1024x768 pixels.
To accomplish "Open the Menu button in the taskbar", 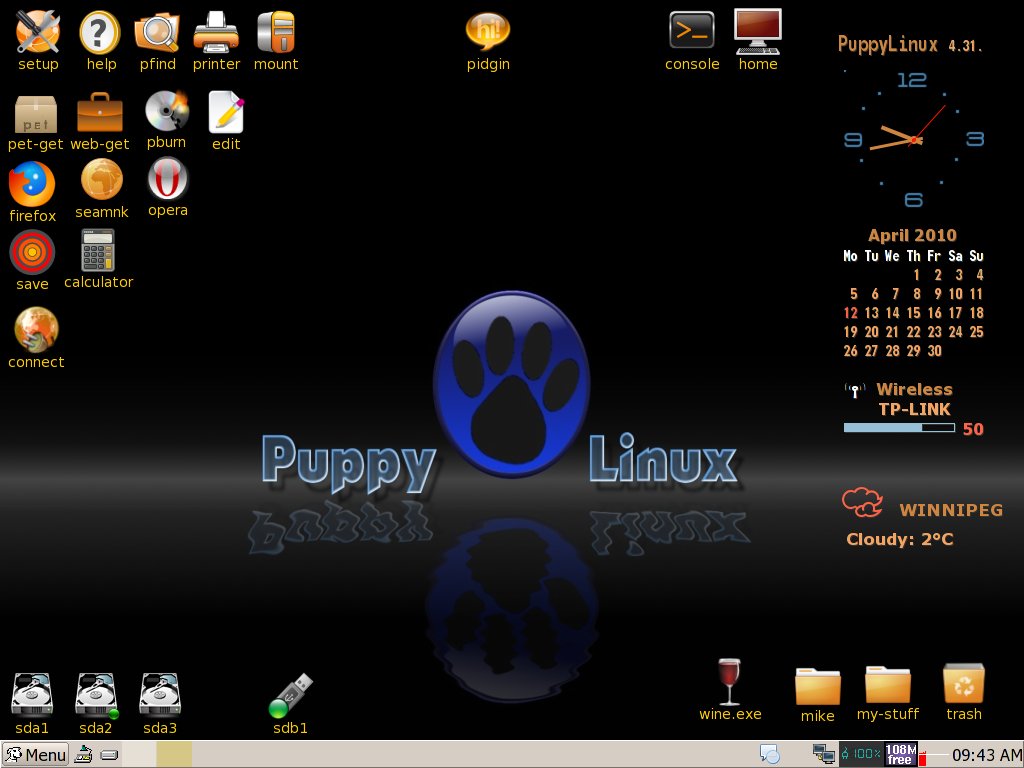I will [x=35, y=755].
